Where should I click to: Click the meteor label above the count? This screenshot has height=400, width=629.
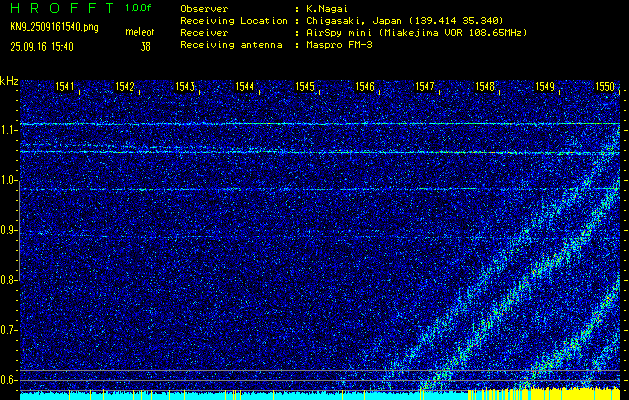[x=140, y=32]
